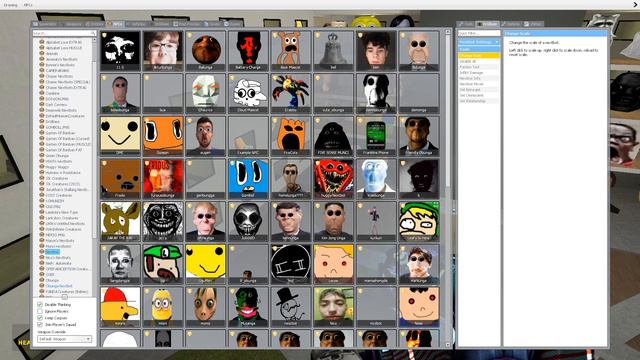
Task: Pick the FIVE SENSE MUNCI black blob
Action: click(333, 136)
